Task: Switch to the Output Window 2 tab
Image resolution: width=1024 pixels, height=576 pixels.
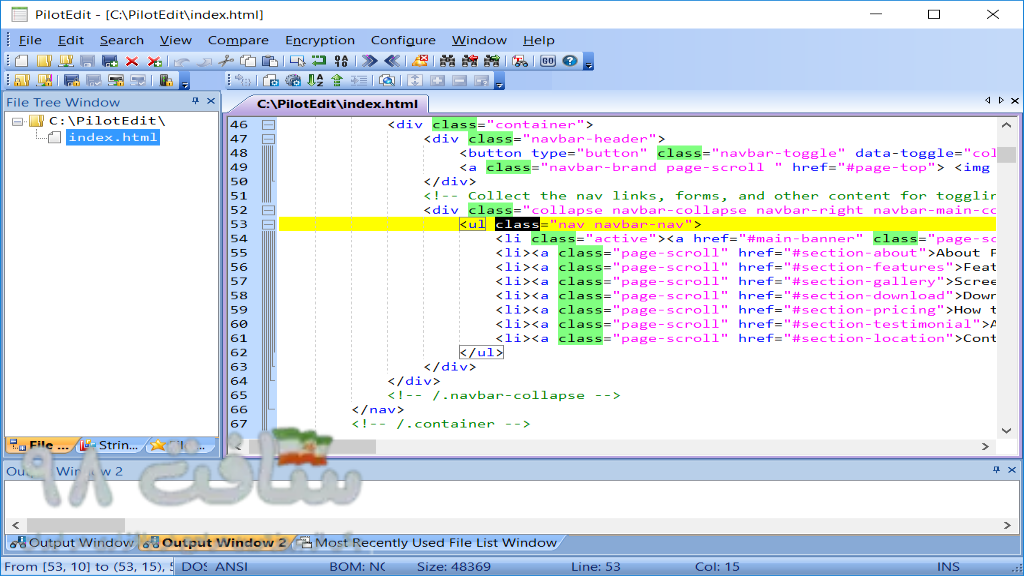Action: (x=216, y=543)
